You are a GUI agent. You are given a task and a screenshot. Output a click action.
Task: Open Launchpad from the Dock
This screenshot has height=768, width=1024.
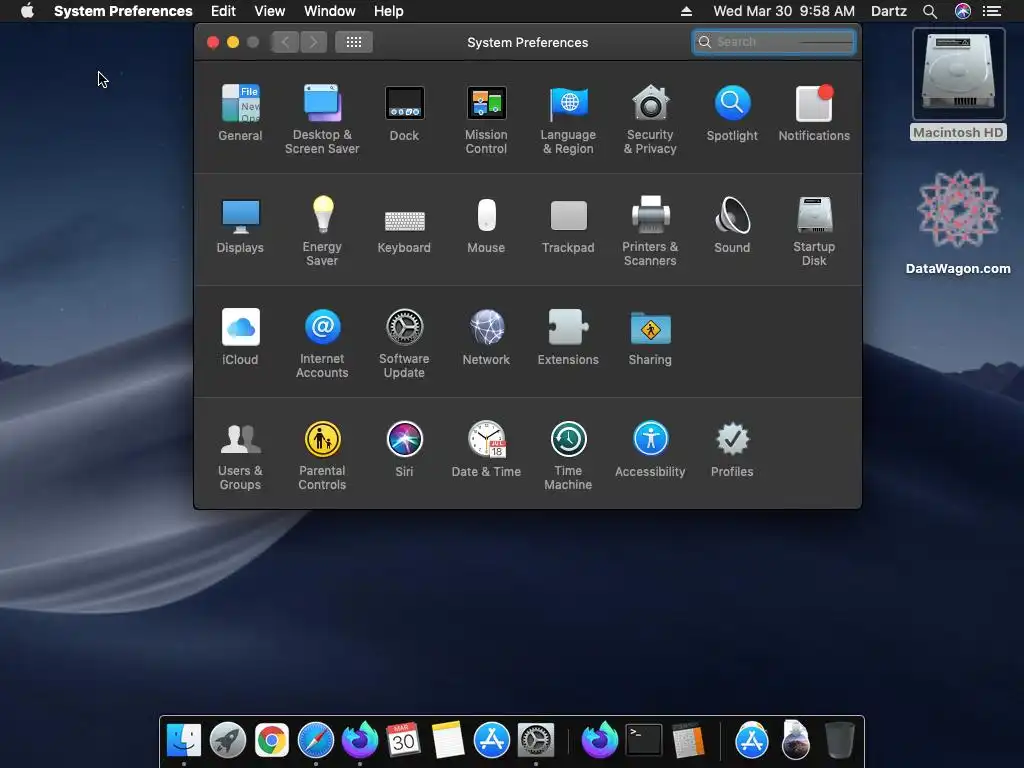228,740
